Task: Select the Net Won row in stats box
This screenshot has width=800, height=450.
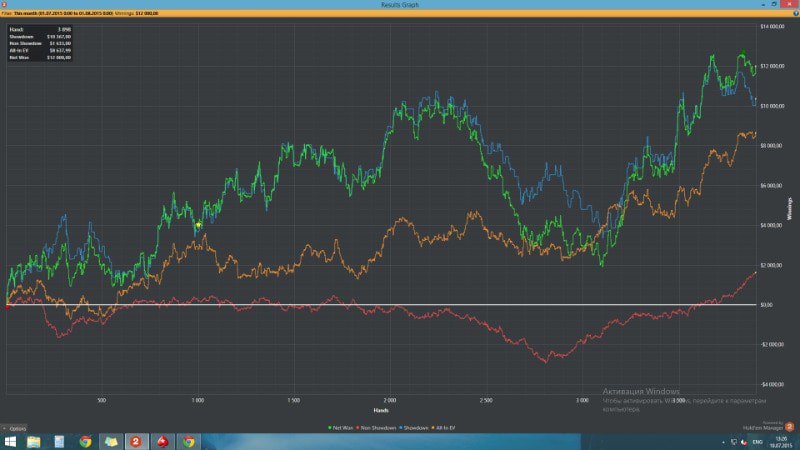Action: point(40,58)
